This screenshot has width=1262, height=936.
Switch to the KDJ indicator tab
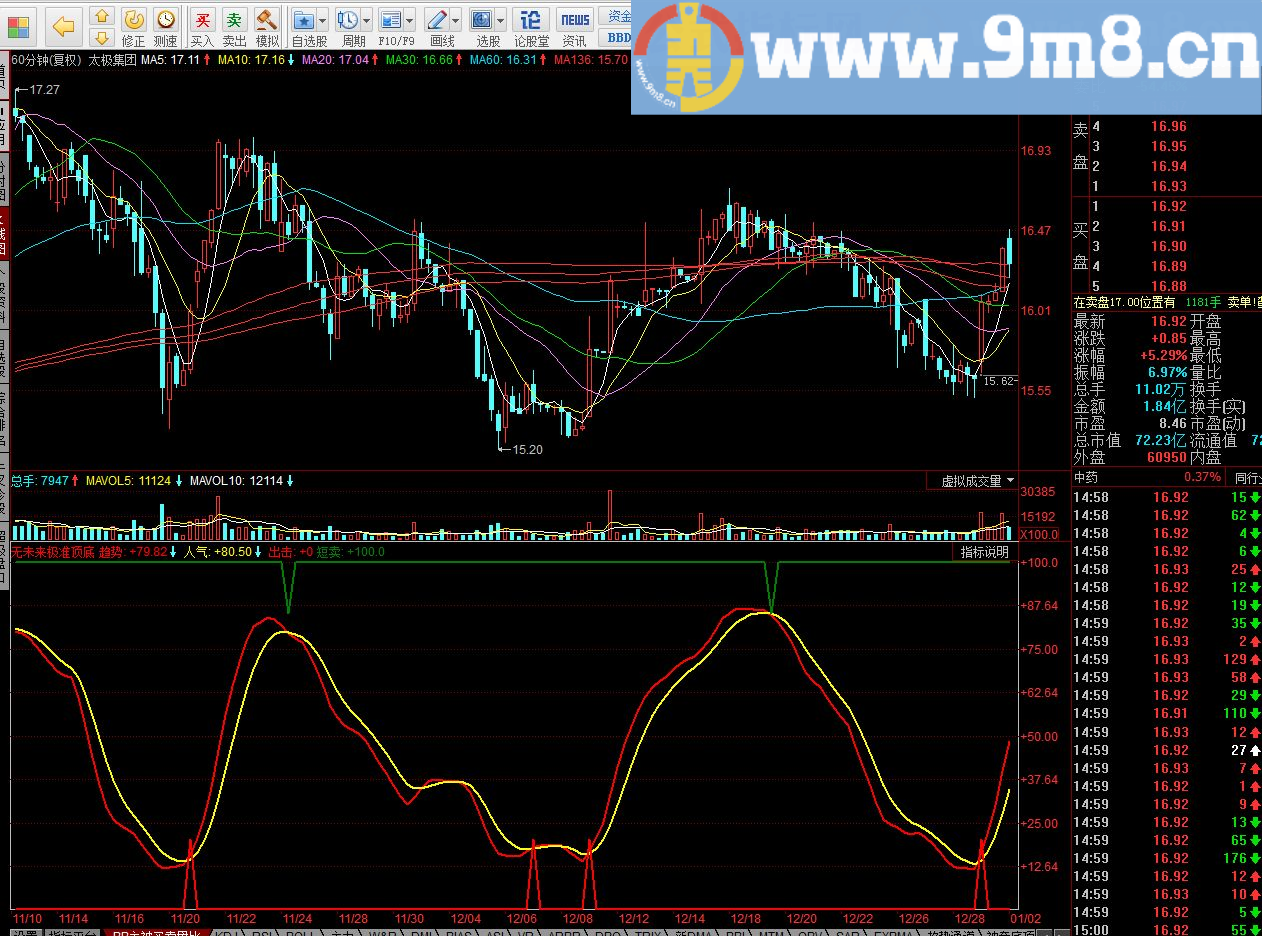coord(227,932)
